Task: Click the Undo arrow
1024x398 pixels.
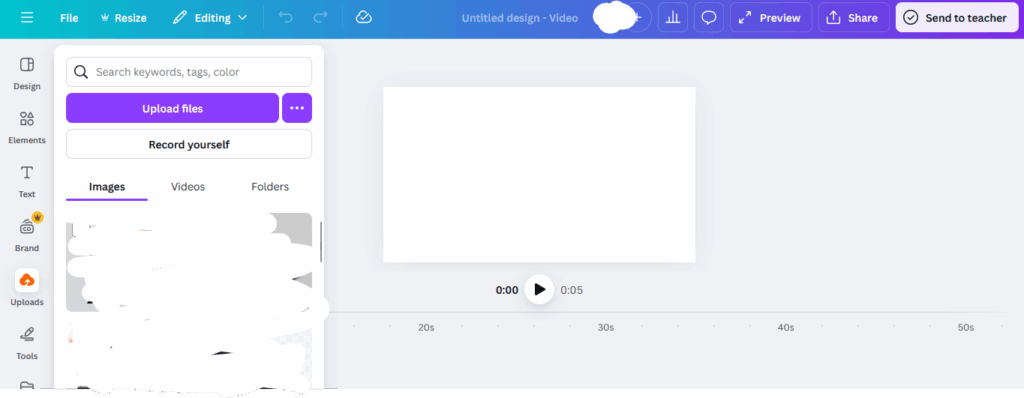Action: click(285, 18)
